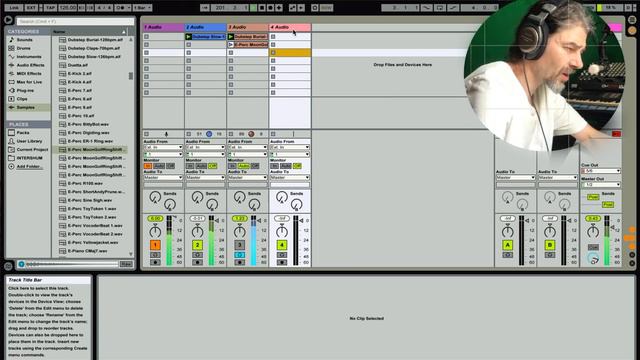Launch the Dubstep Slow clip in track 2
The height and width of the screenshot is (360, 640).
(189, 36)
